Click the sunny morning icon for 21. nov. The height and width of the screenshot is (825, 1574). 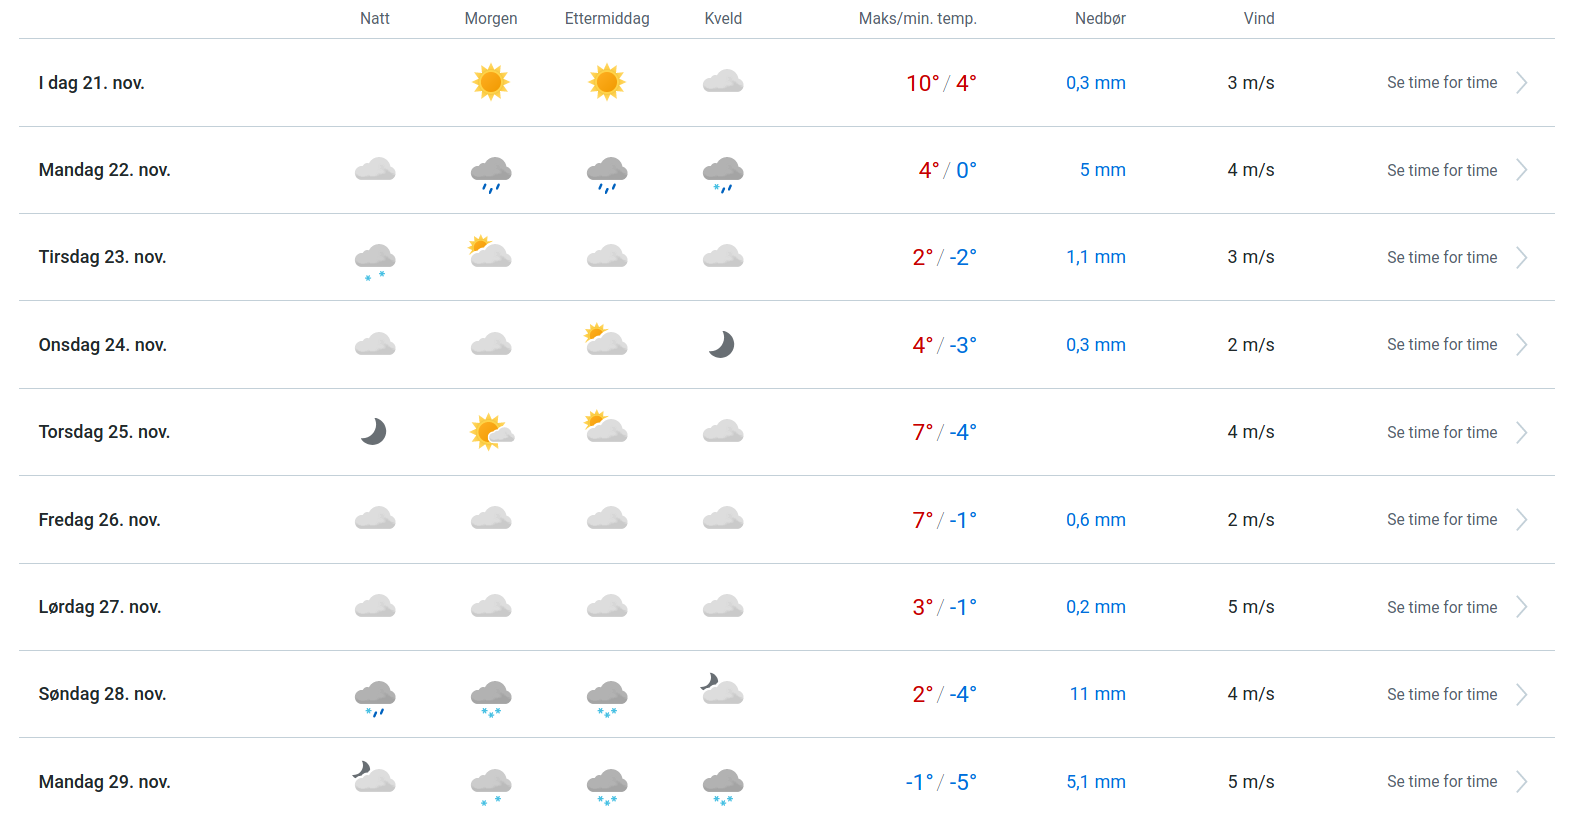pos(491,82)
